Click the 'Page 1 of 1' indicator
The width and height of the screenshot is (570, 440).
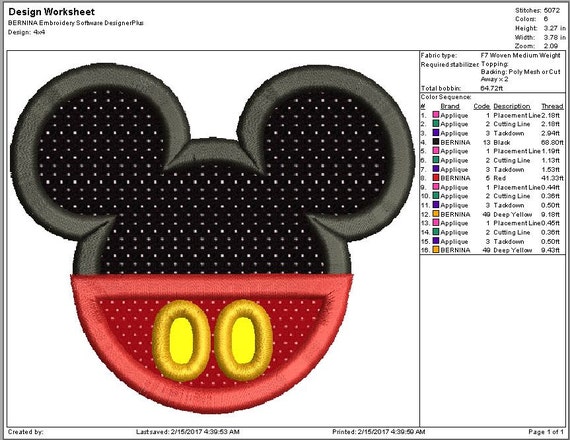coord(546,432)
